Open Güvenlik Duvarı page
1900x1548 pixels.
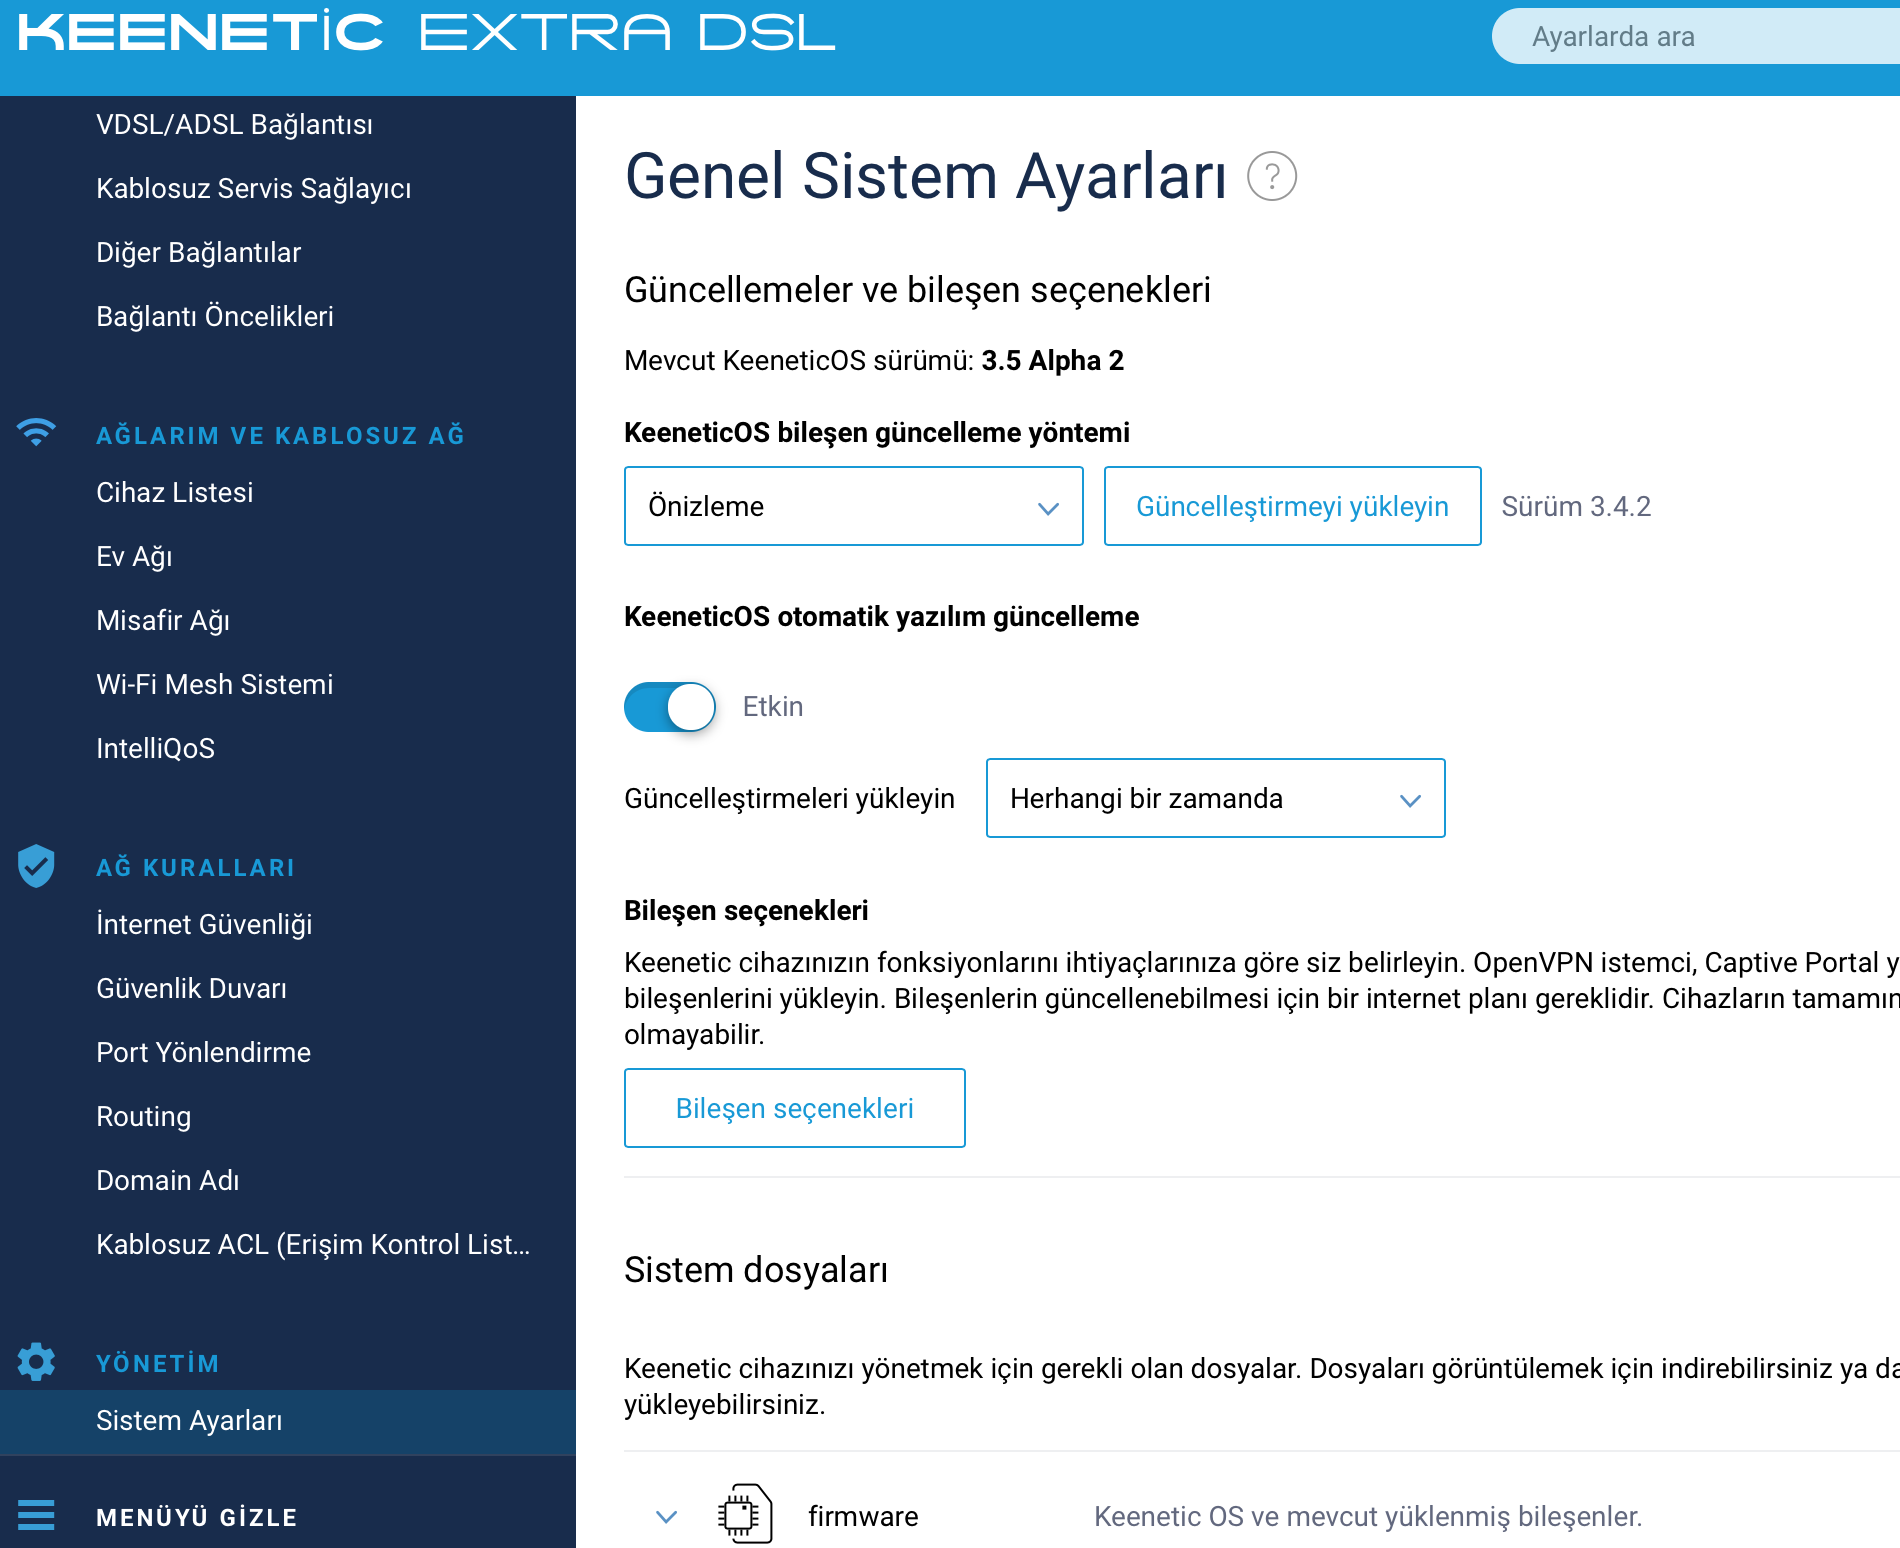pyautogui.click(x=191, y=988)
